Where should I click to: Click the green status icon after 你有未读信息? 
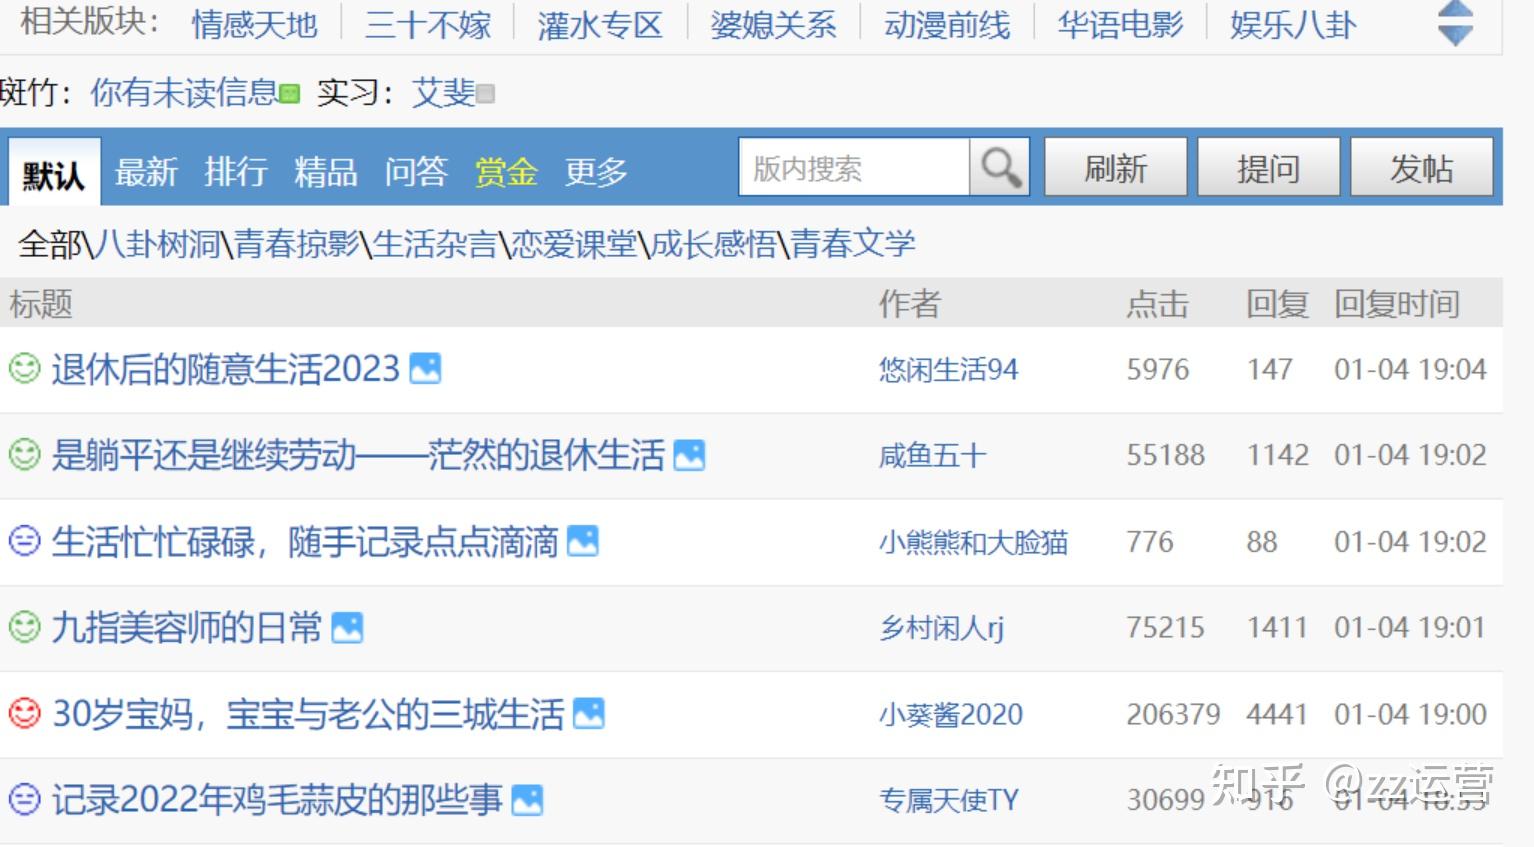[290, 94]
